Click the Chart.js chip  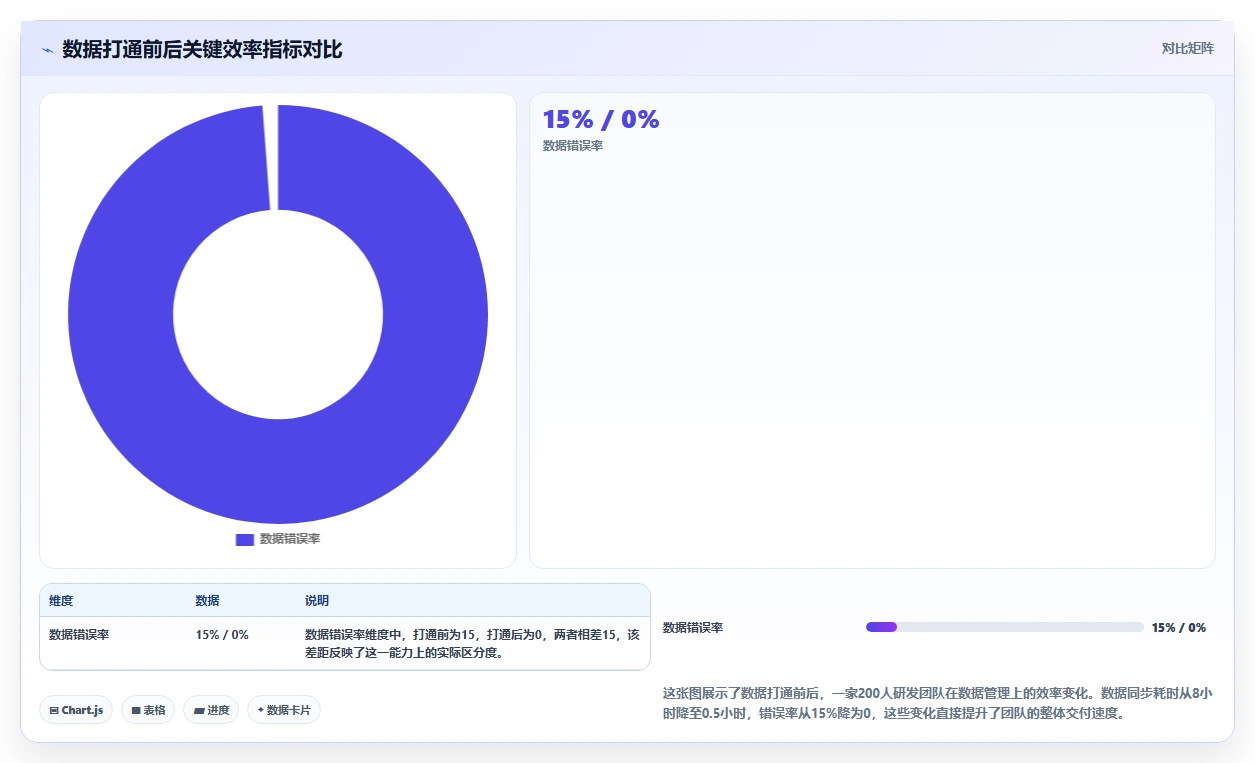[x=76, y=710]
